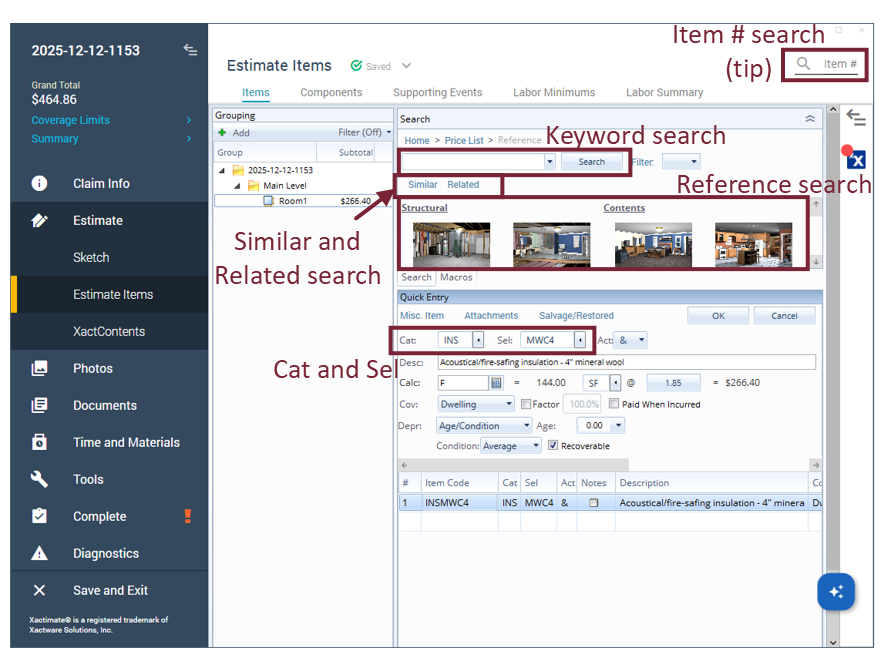The width and height of the screenshot is (896, 658).
Task: Switch to the Components tab
Action: [331, 93]
